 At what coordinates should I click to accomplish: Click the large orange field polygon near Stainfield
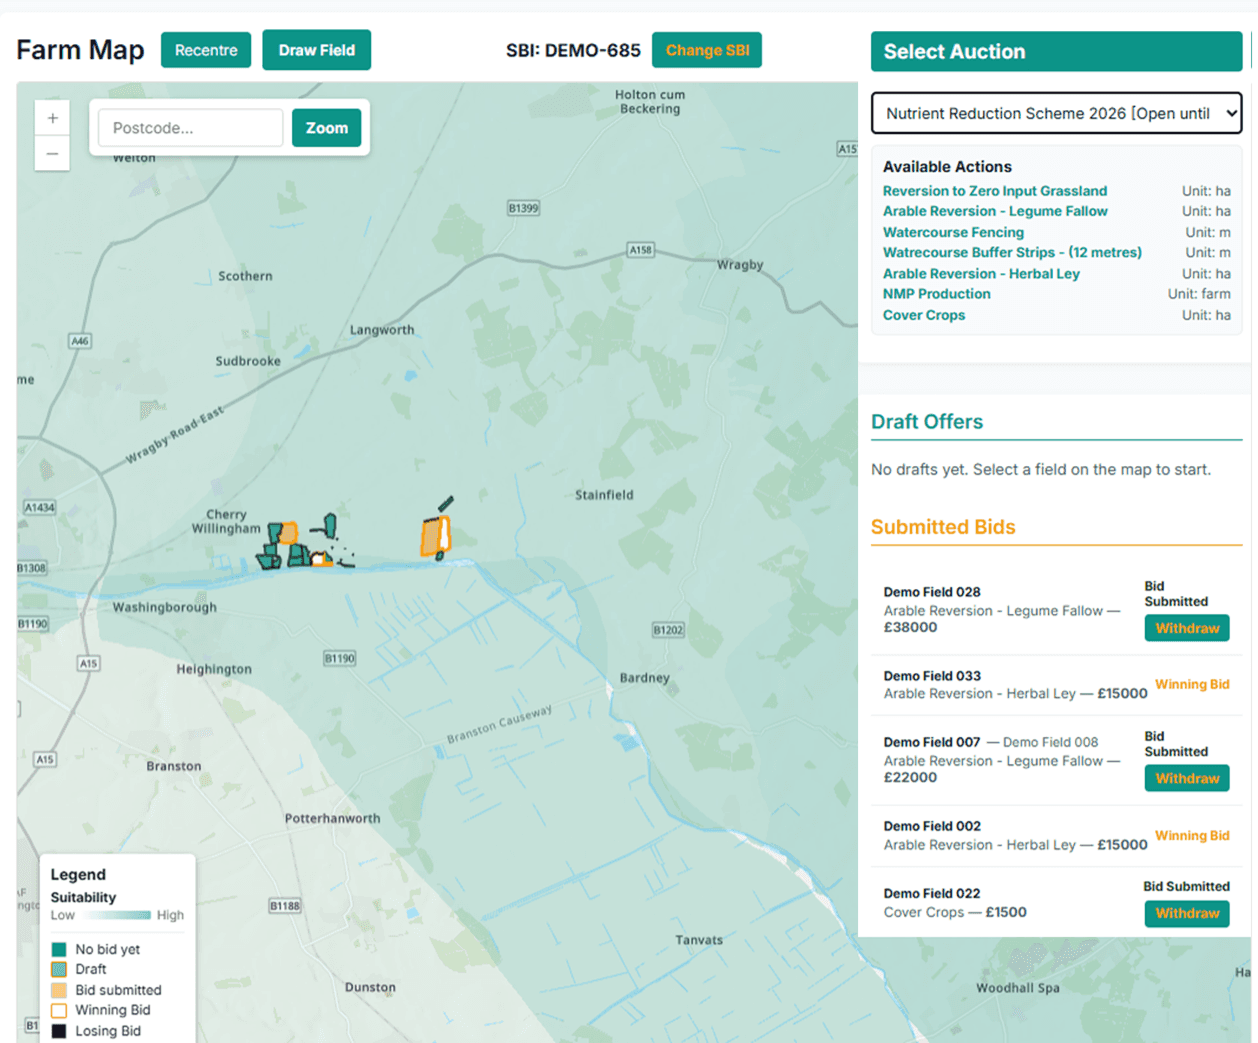[x=431, y=538]
